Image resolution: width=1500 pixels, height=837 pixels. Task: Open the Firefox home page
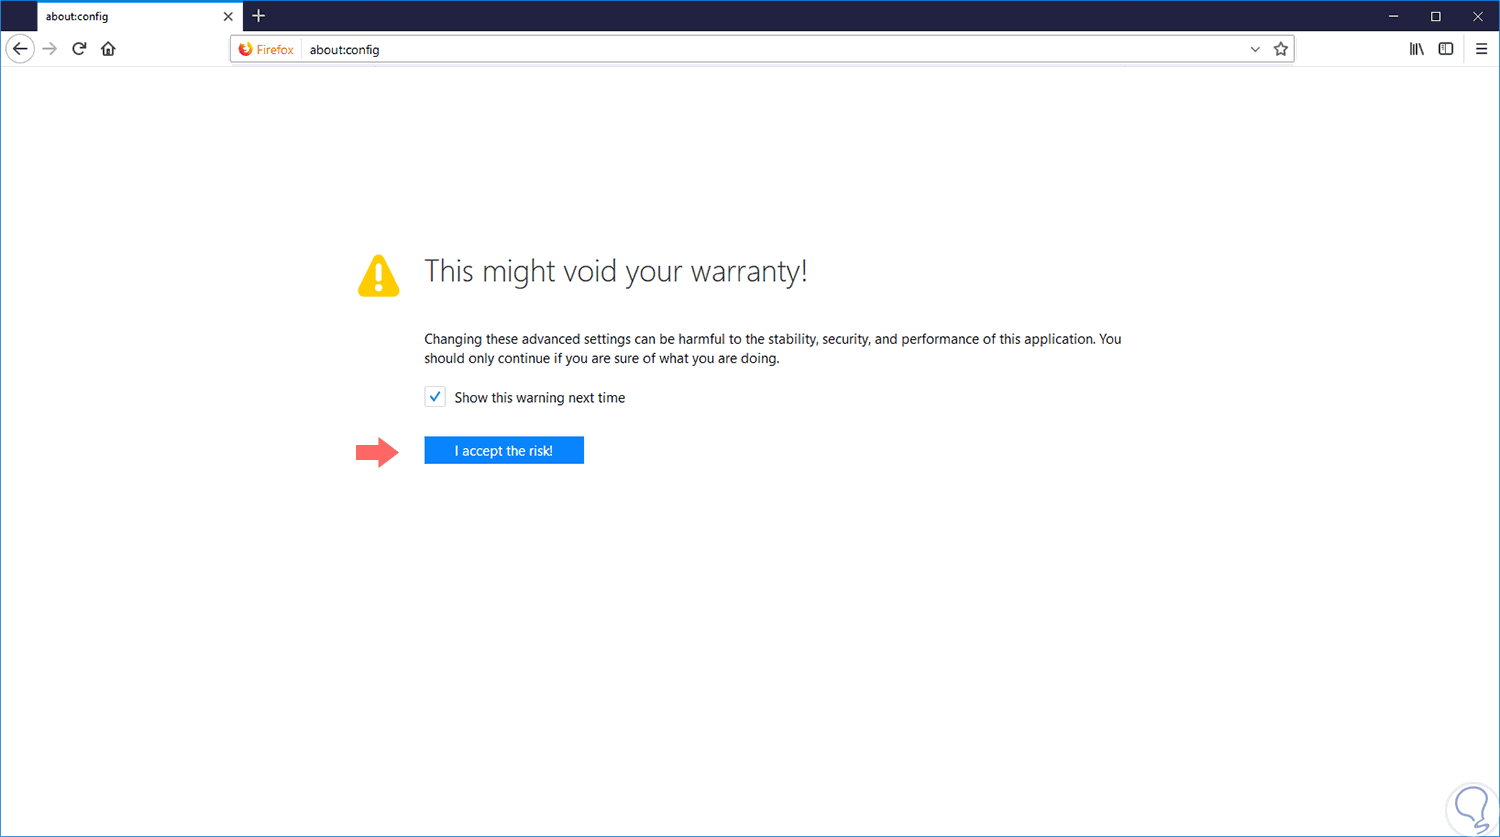pyautogui.click(x=108, y=49)
